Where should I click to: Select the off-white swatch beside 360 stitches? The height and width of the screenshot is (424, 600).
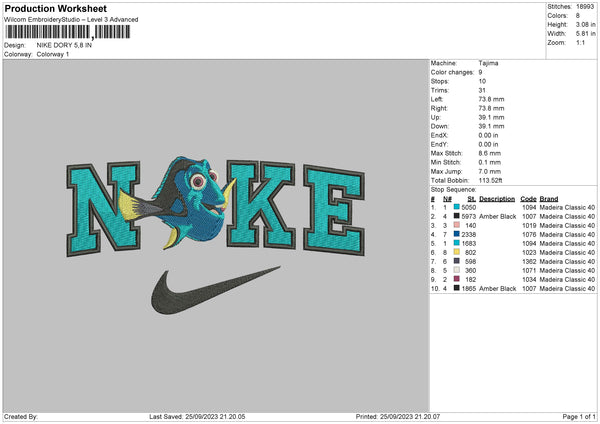click(x=457, y=270)
